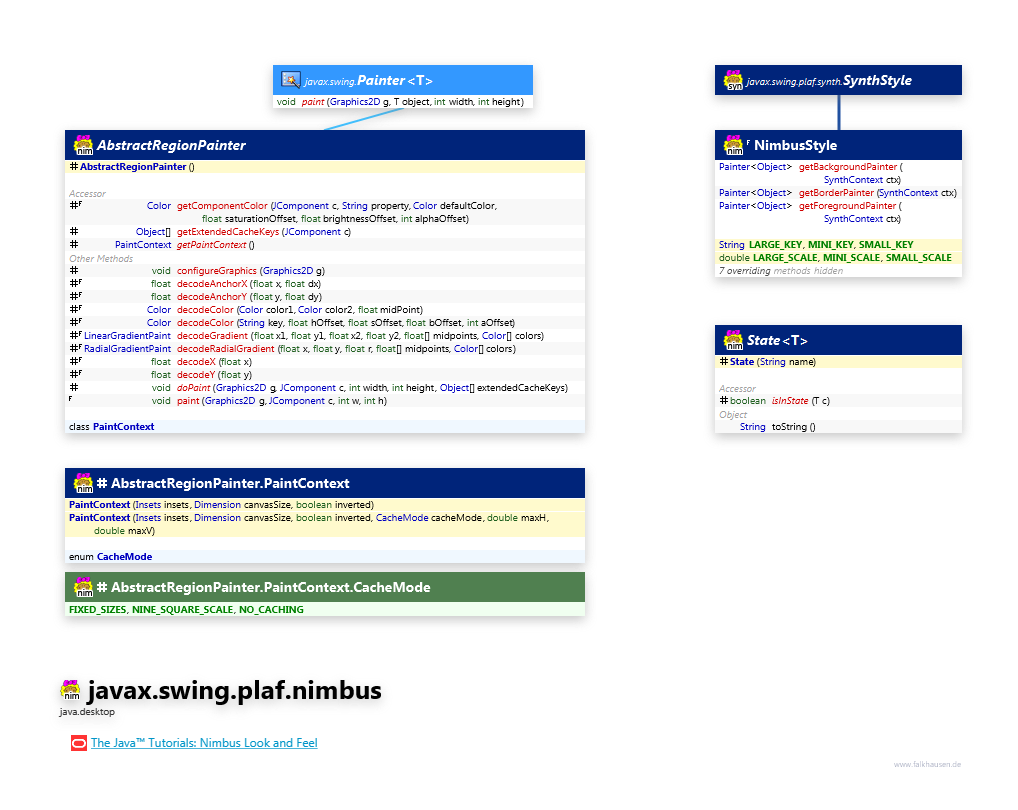Click the NimbusStyle nimbus icon
The width and height of the screenshot is (1018, 810).
pyautogui.click(x=734, y=145)
